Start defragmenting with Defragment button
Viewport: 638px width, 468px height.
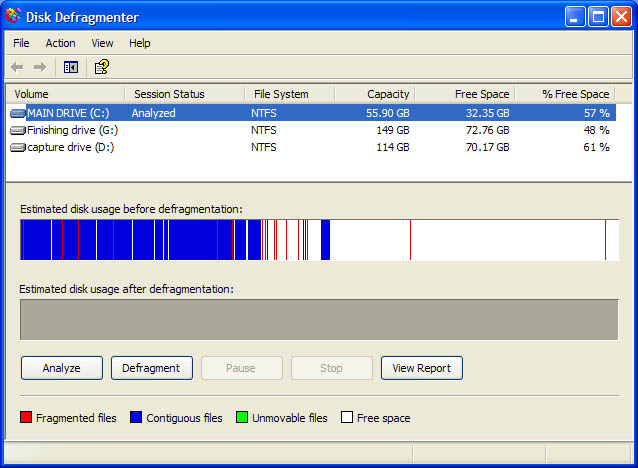[x=152, y=368]
